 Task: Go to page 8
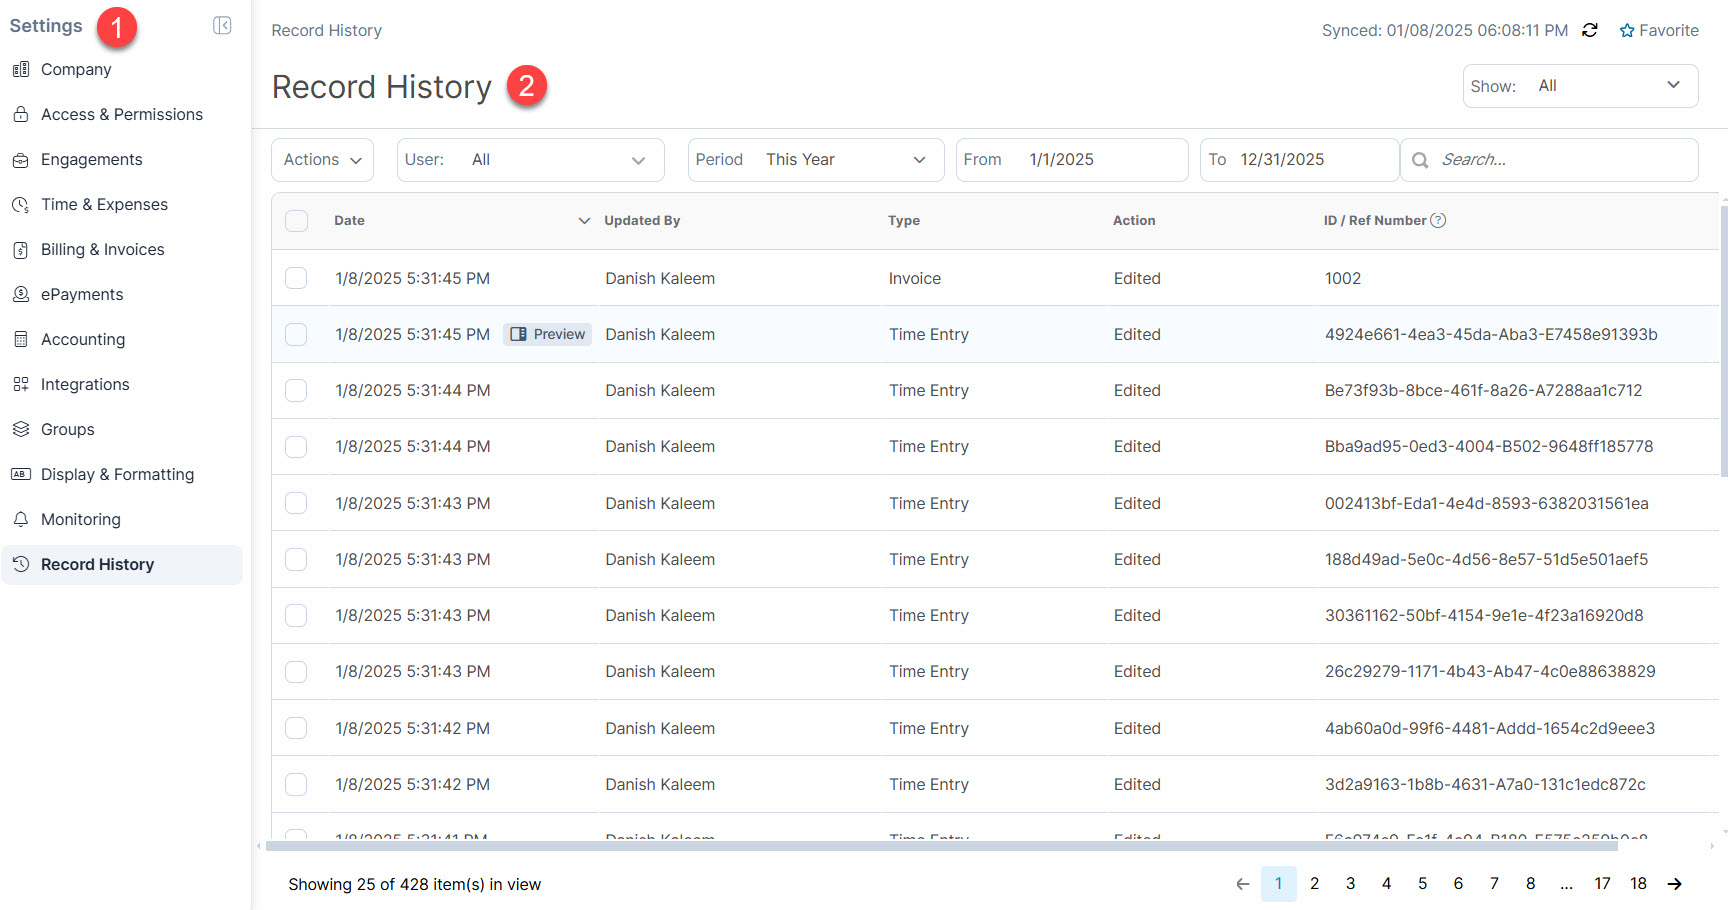pos(1530,884)
